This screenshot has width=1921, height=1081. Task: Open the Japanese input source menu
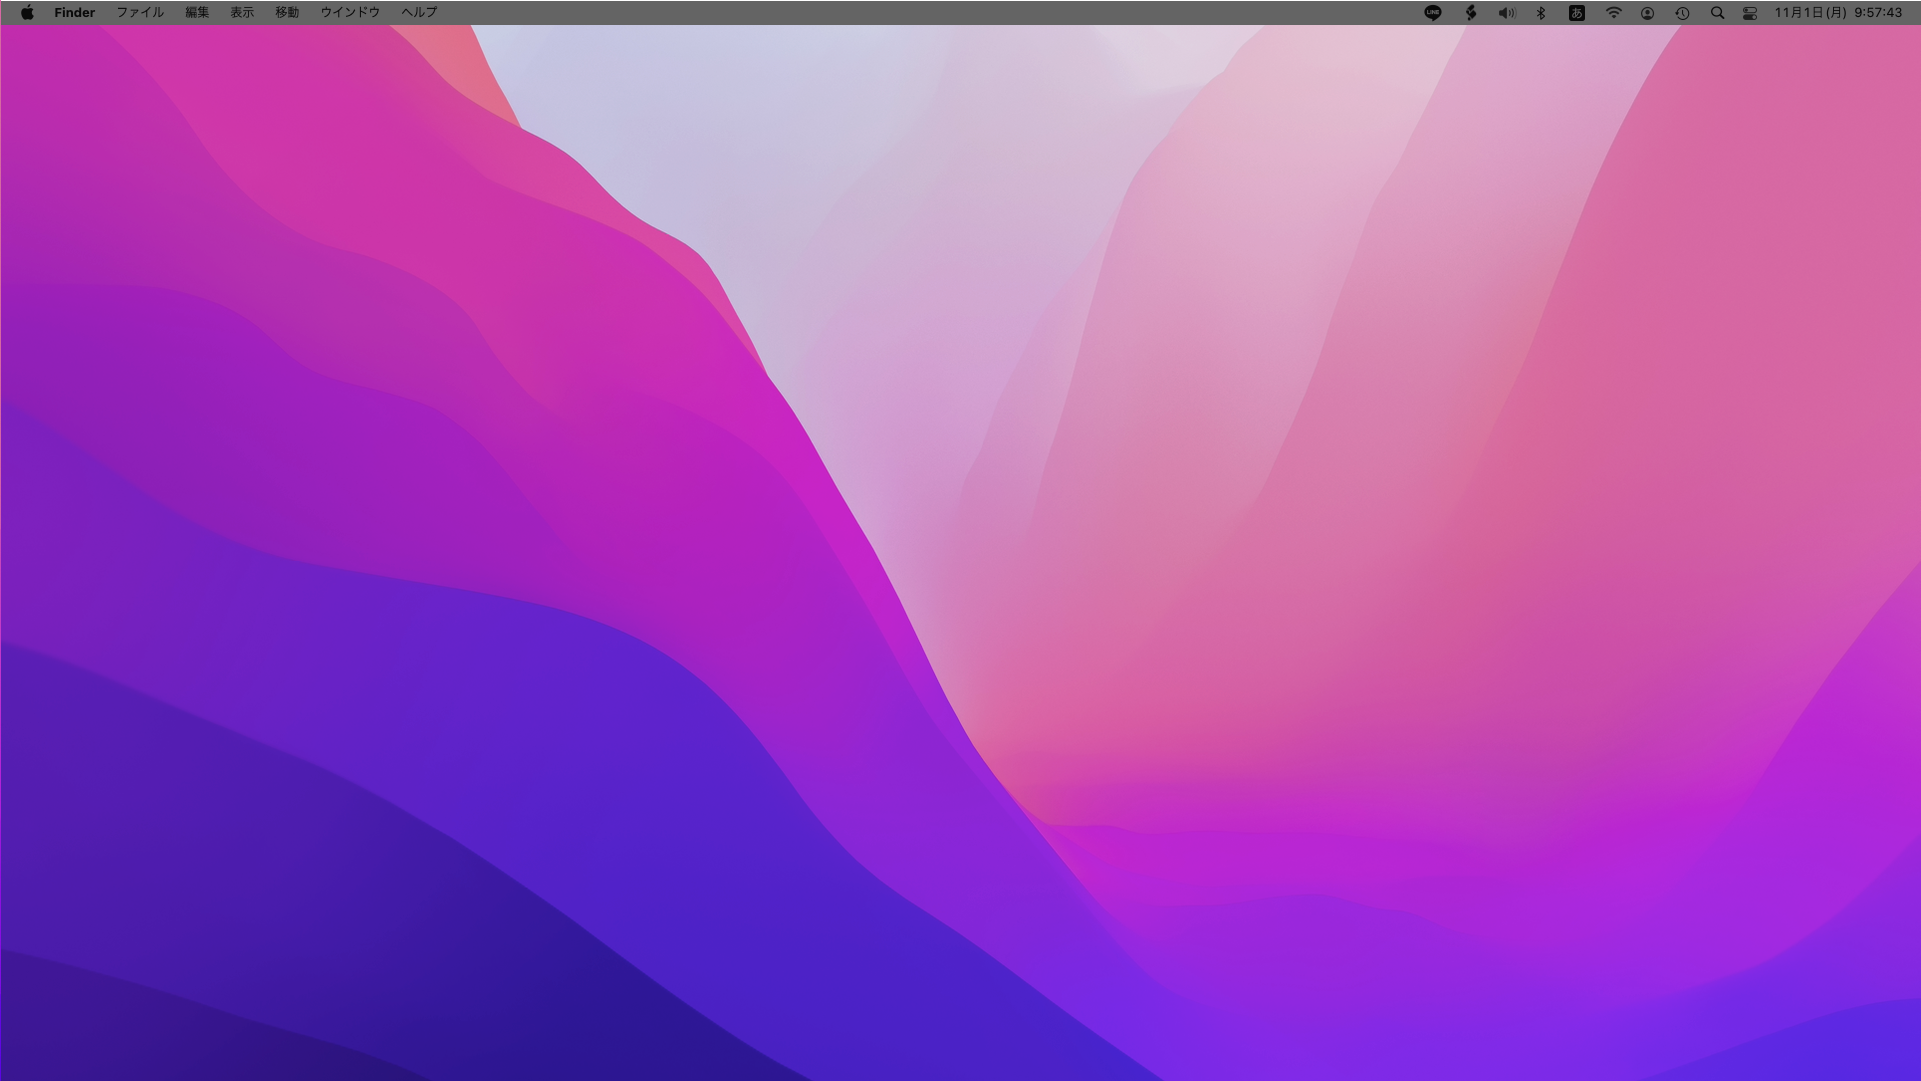[x=1577, y=13]
